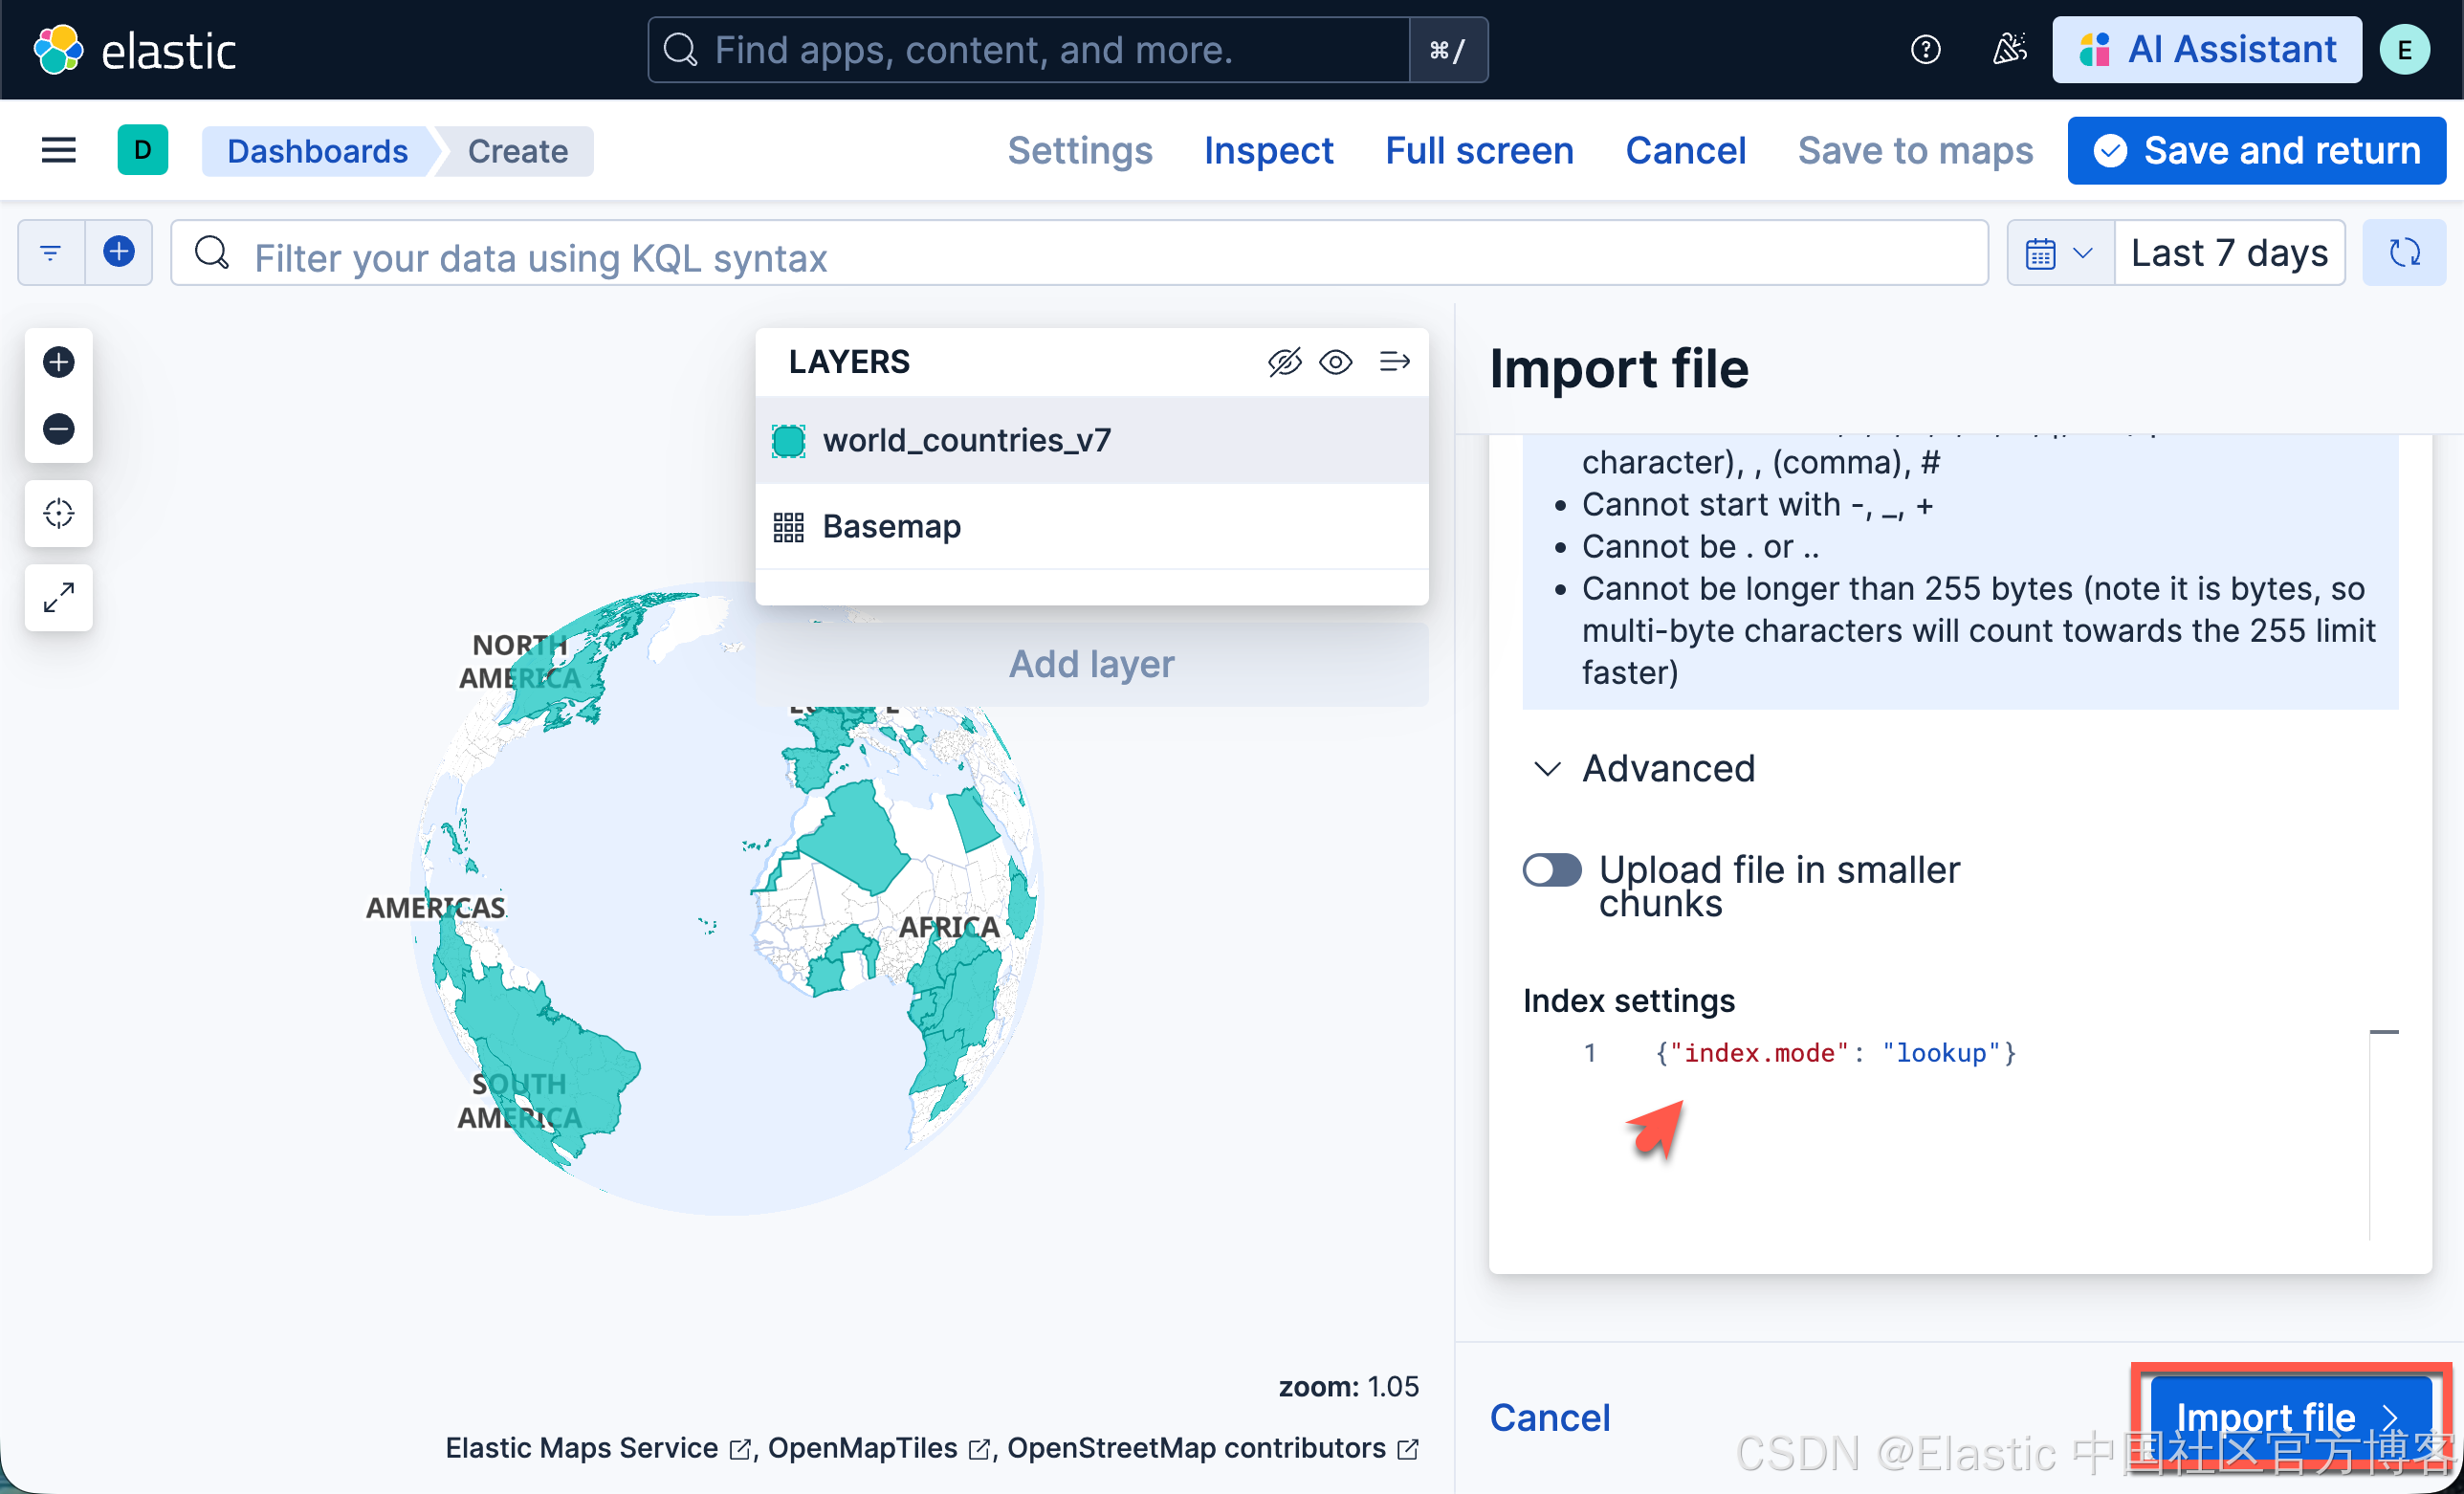Go to the Dashboards breadcrumb
The height and width of the screenshot is (1494, 2464).
317,151
